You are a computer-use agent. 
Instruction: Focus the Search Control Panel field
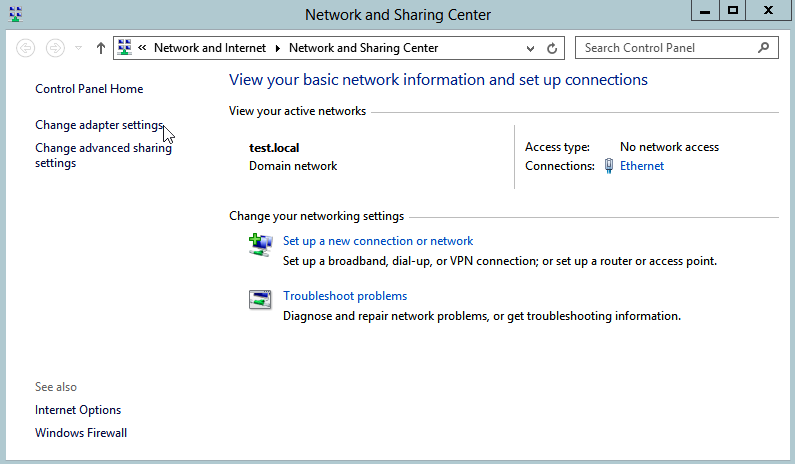click(676, 48)
